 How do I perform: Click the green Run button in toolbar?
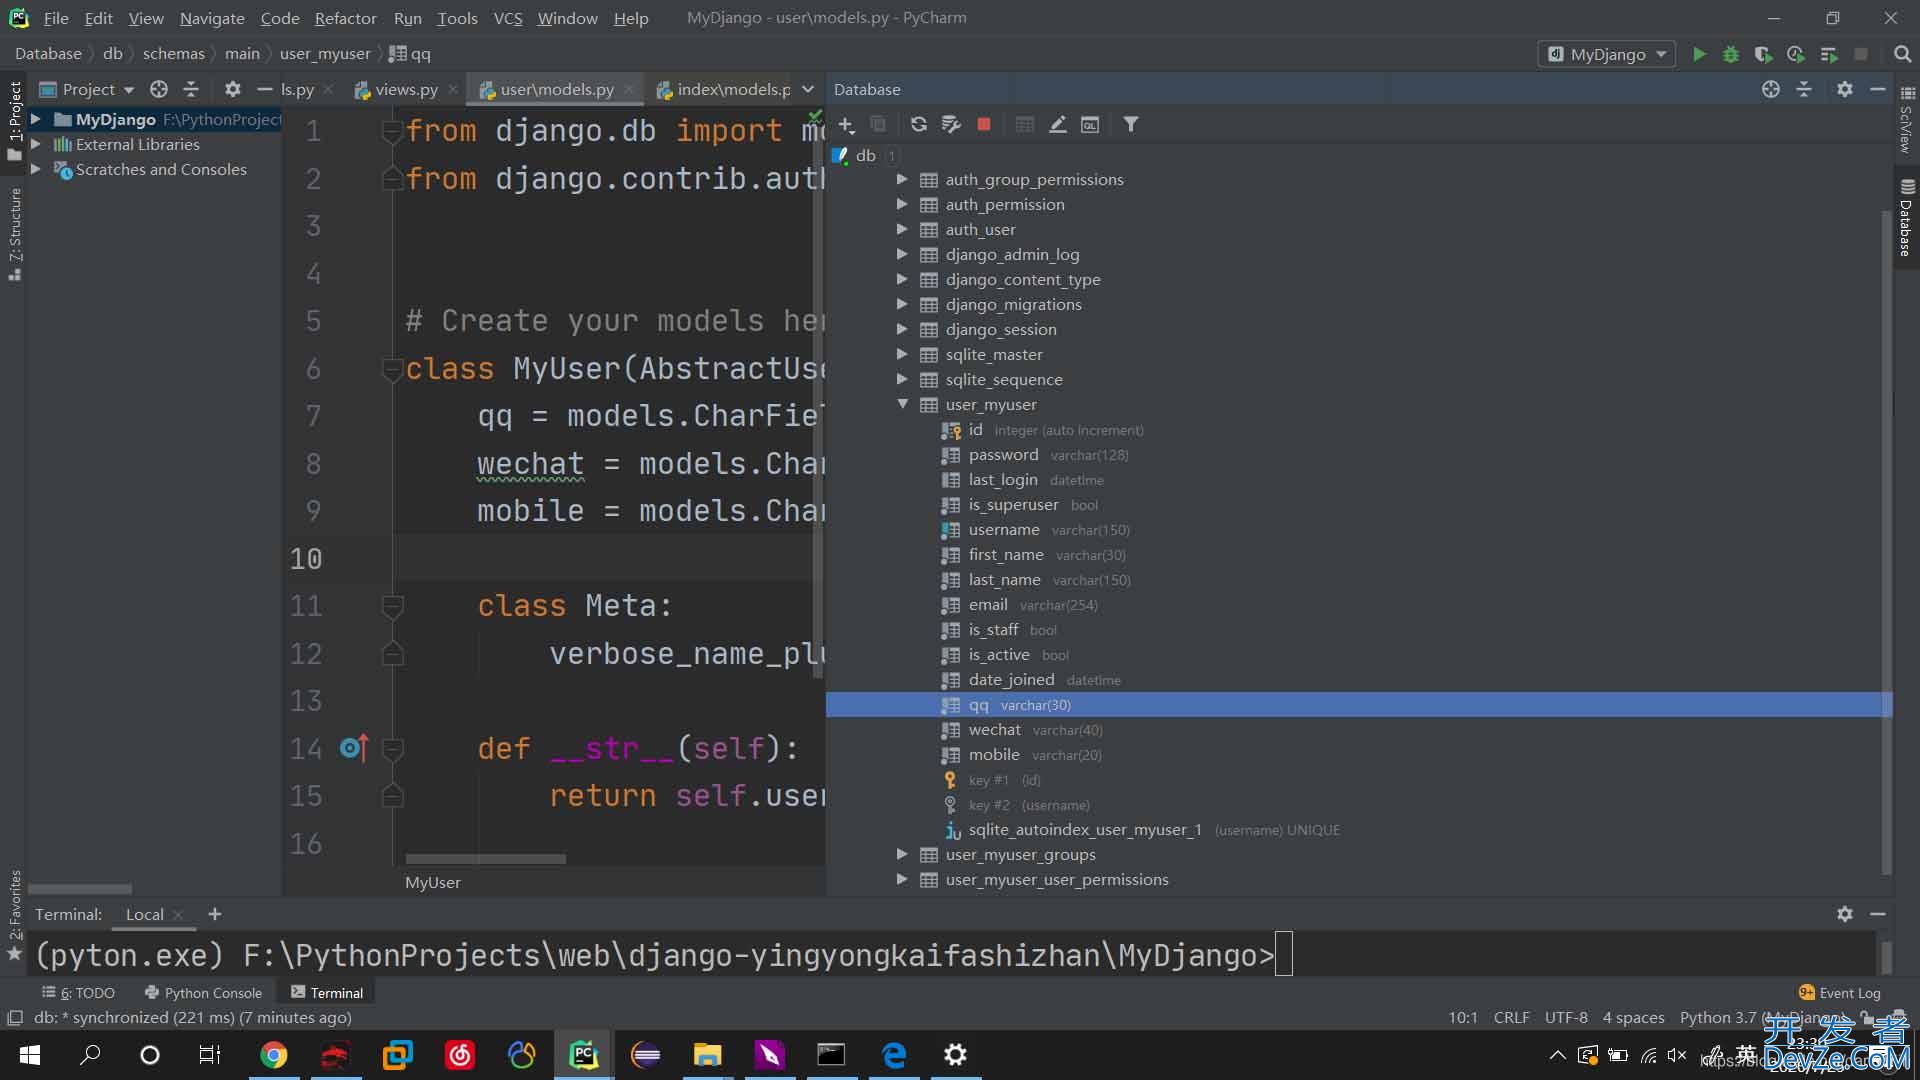tap(1699, 54)
